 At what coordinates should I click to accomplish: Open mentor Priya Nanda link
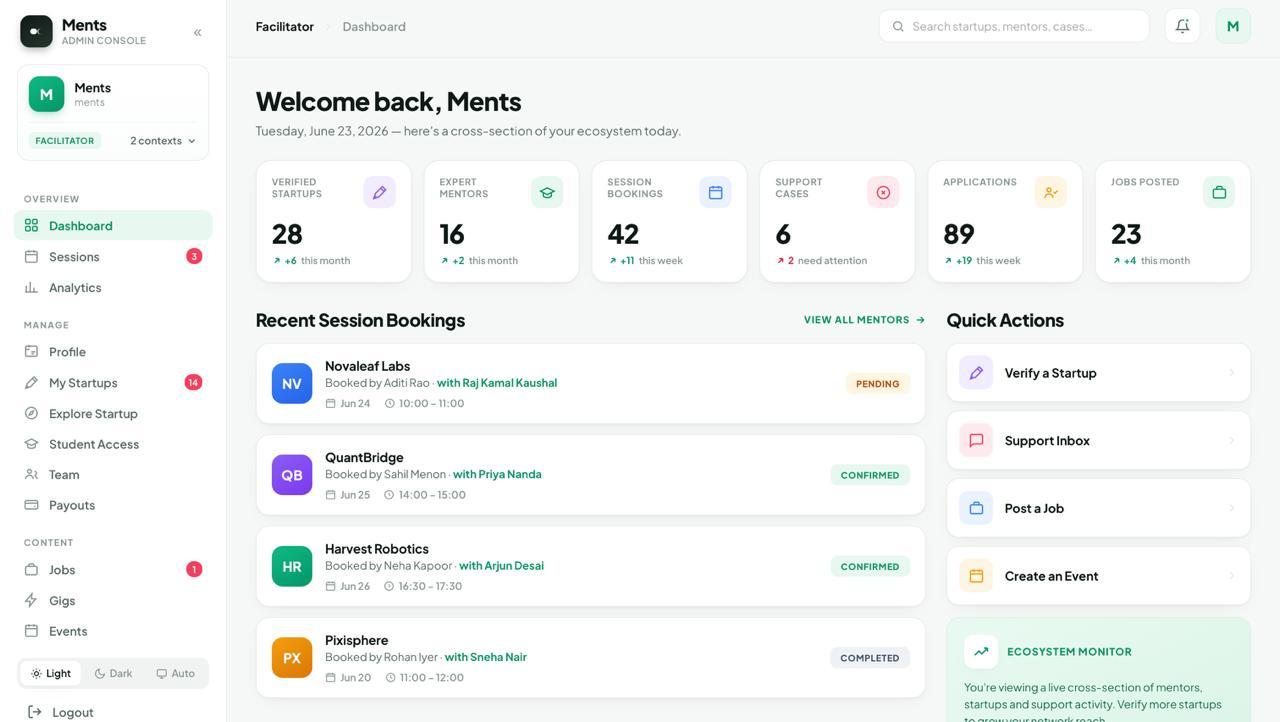(x=497, y=474)
